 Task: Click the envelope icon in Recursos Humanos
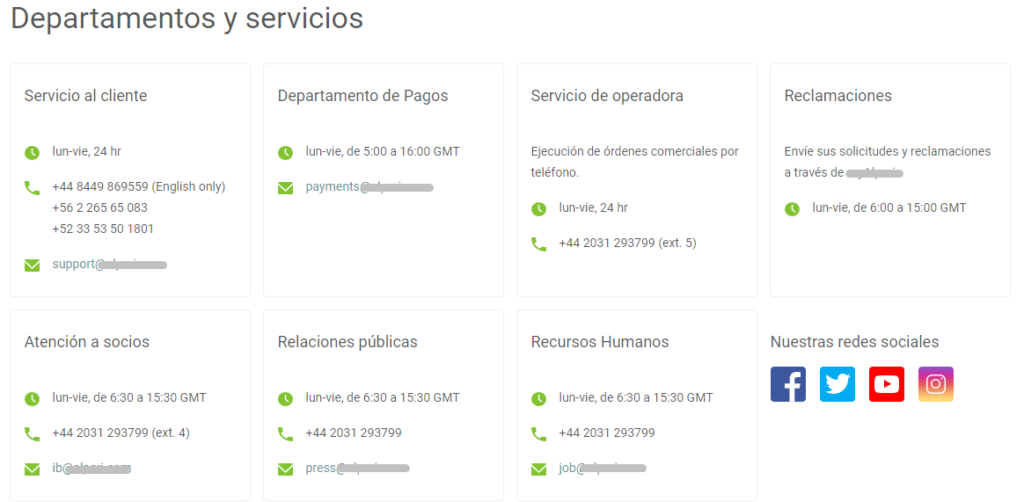pyautogui.click(x=539, y=468)
